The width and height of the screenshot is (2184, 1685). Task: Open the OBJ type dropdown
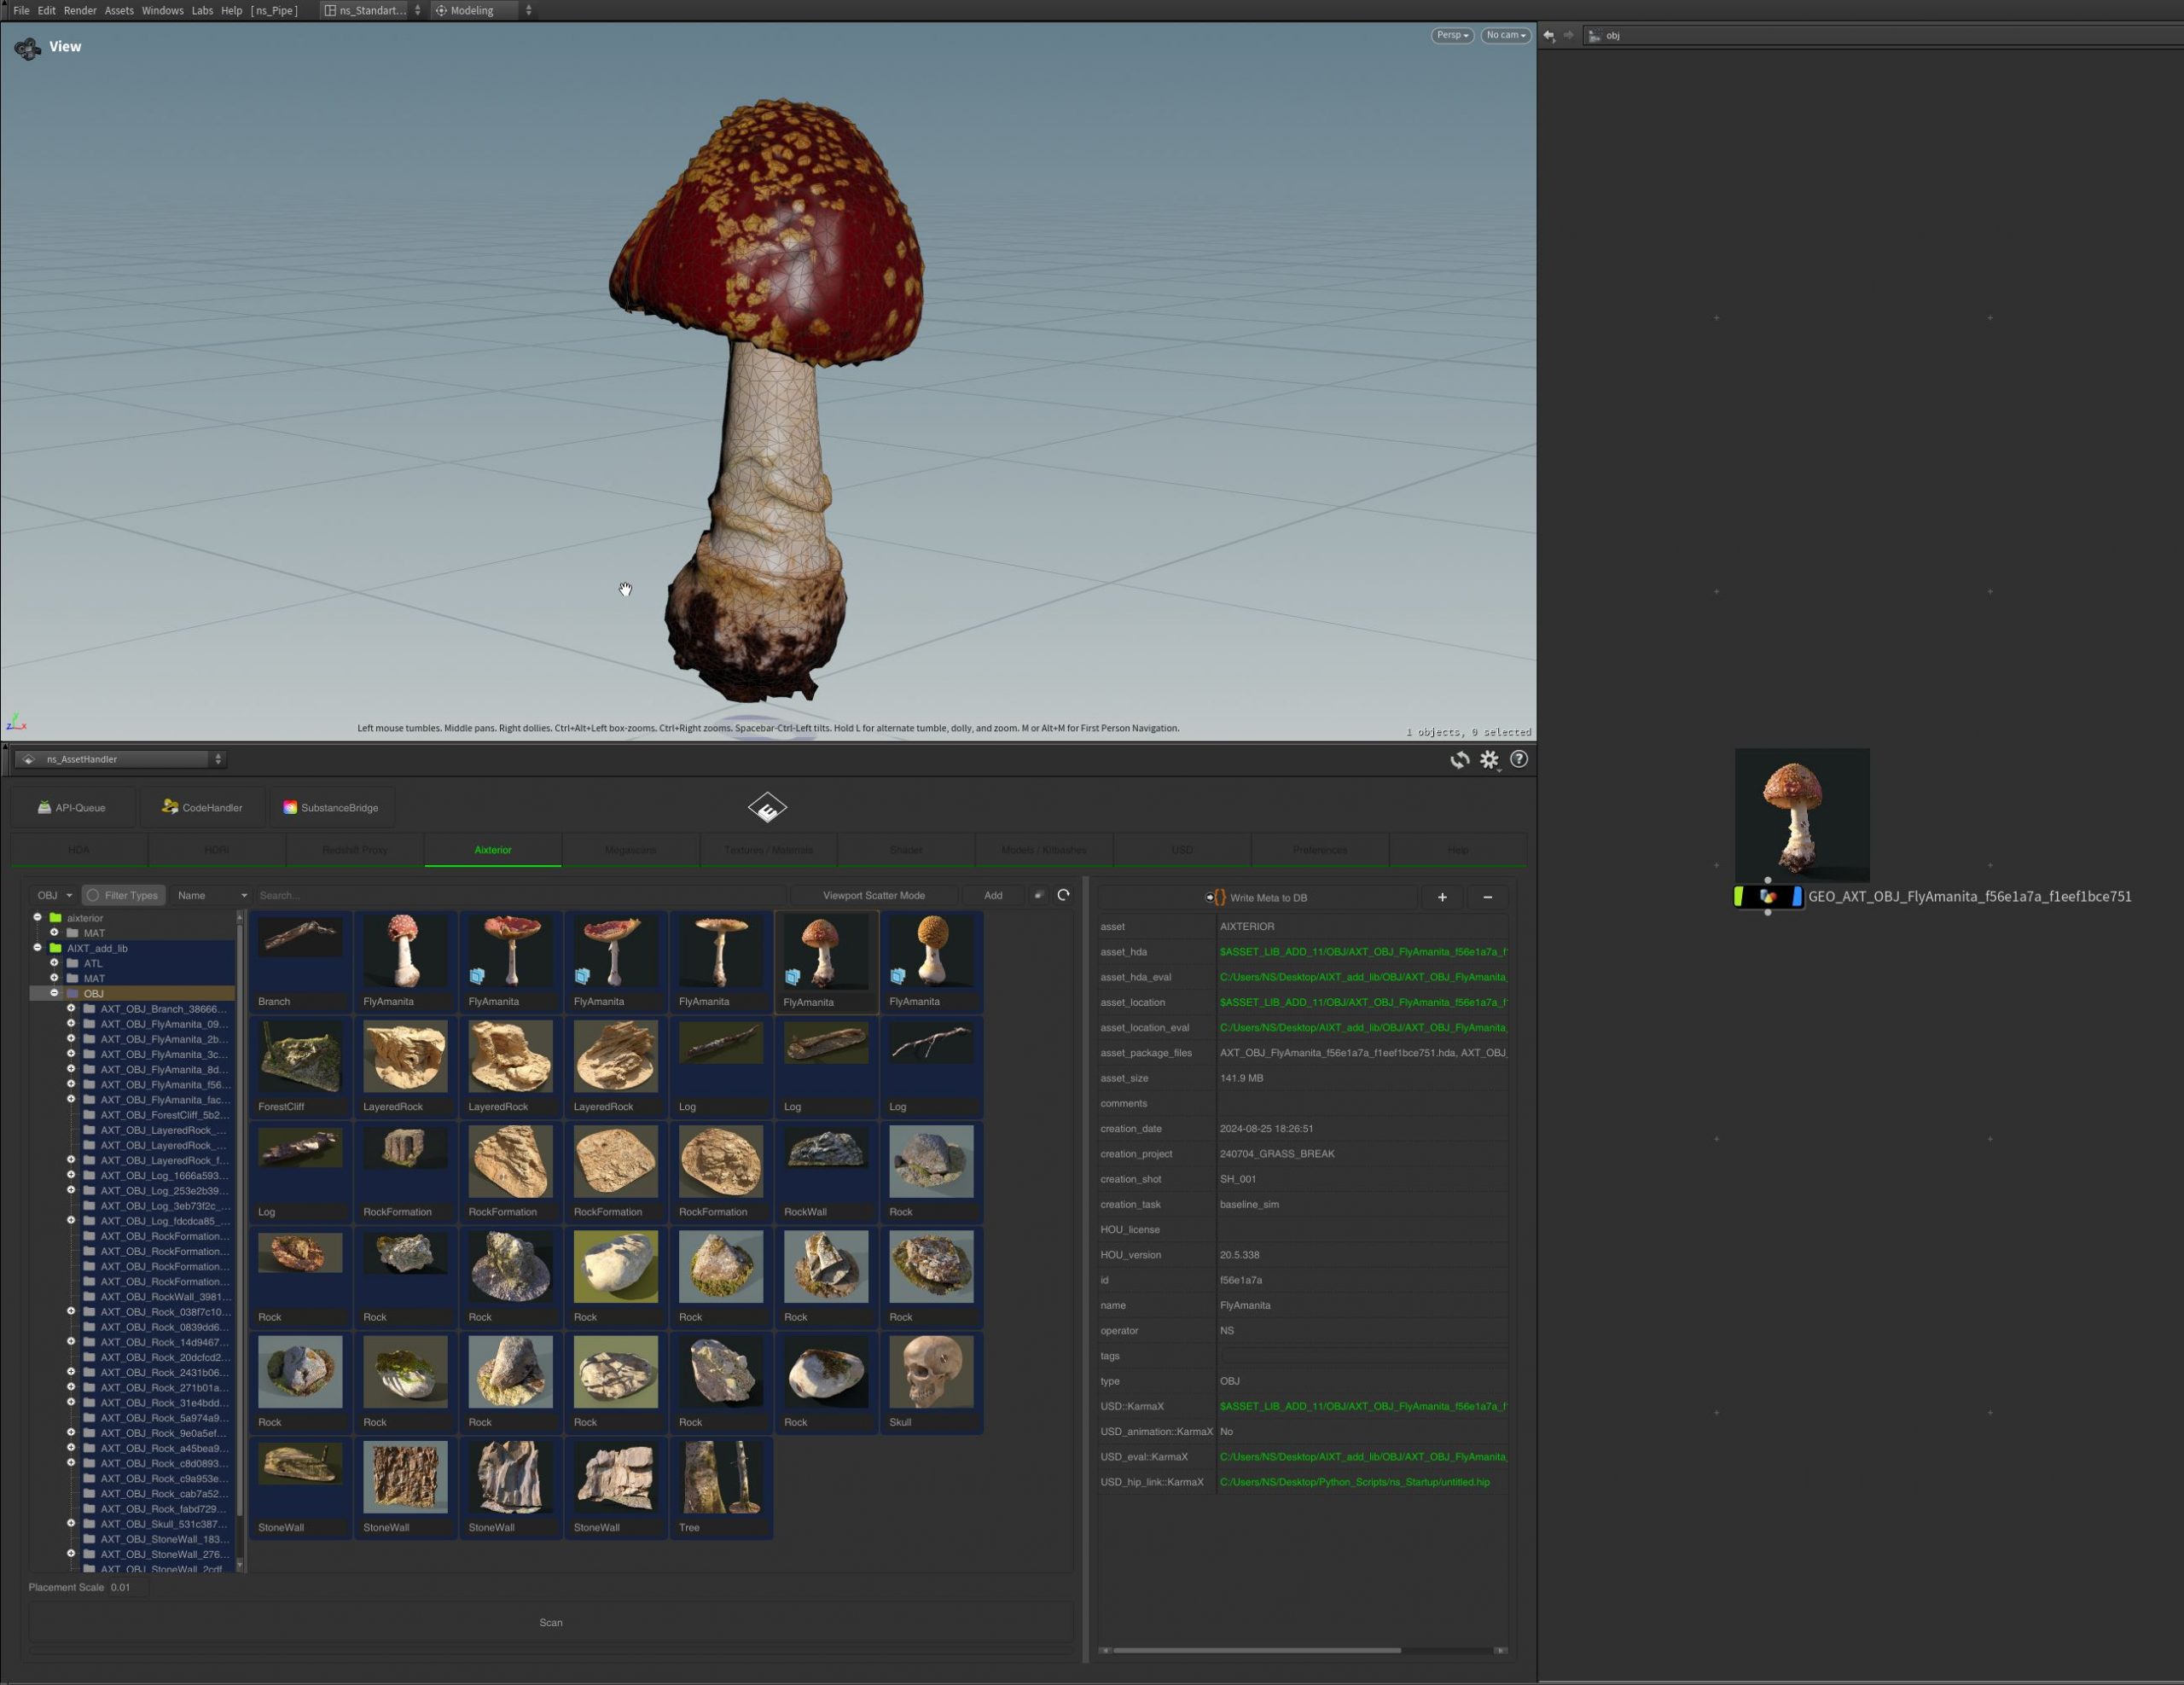click(x=55, y=896)
